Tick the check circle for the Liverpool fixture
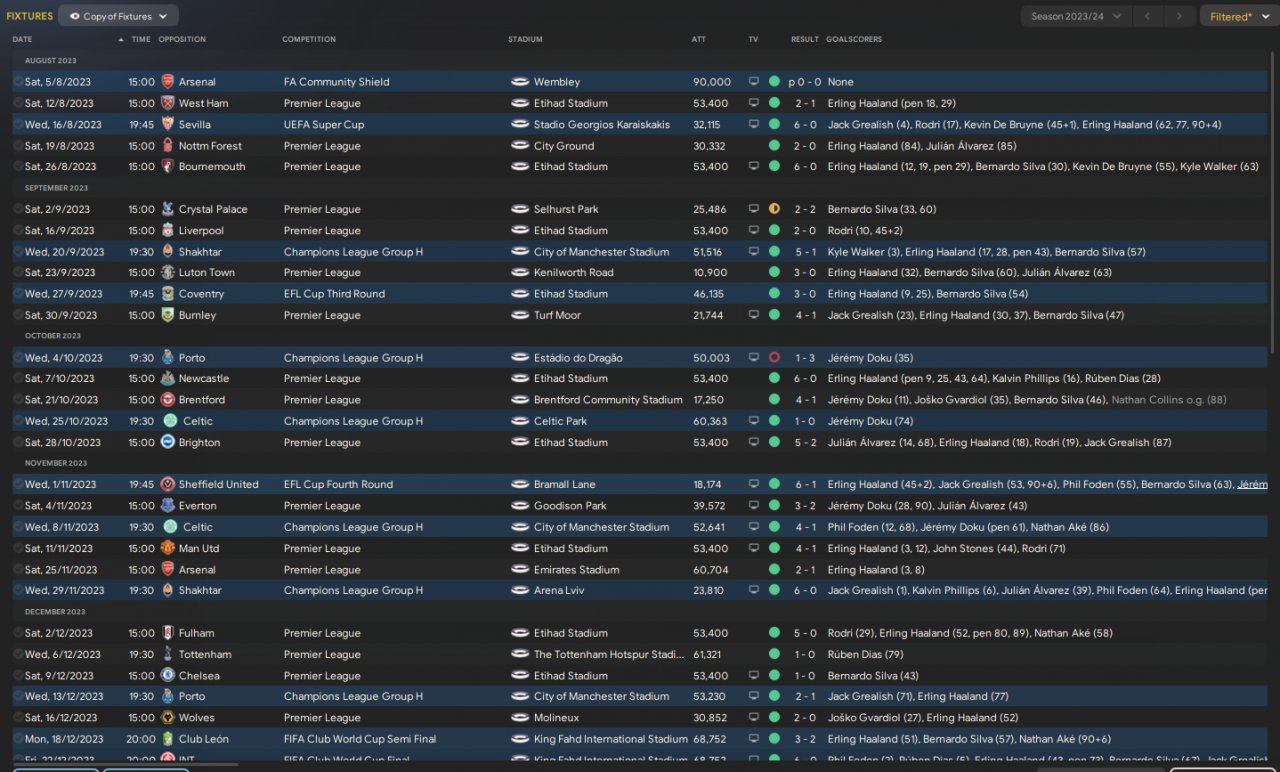The width and height of the screenshot is (1280, 772). click(x=18, y=231)
